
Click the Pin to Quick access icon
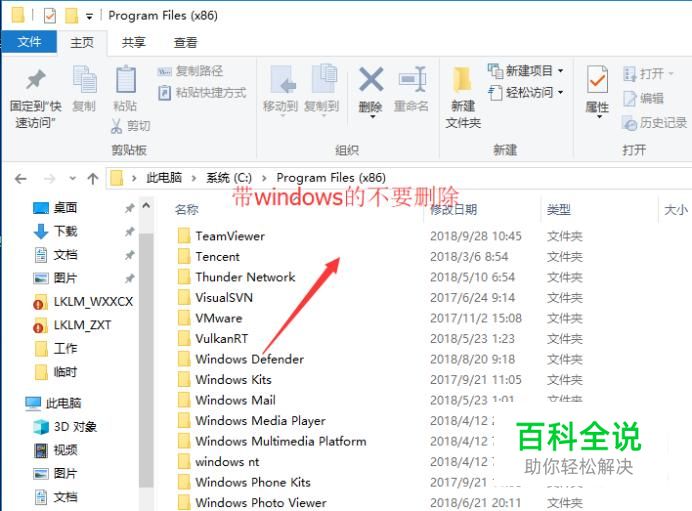tap(36, 79)
